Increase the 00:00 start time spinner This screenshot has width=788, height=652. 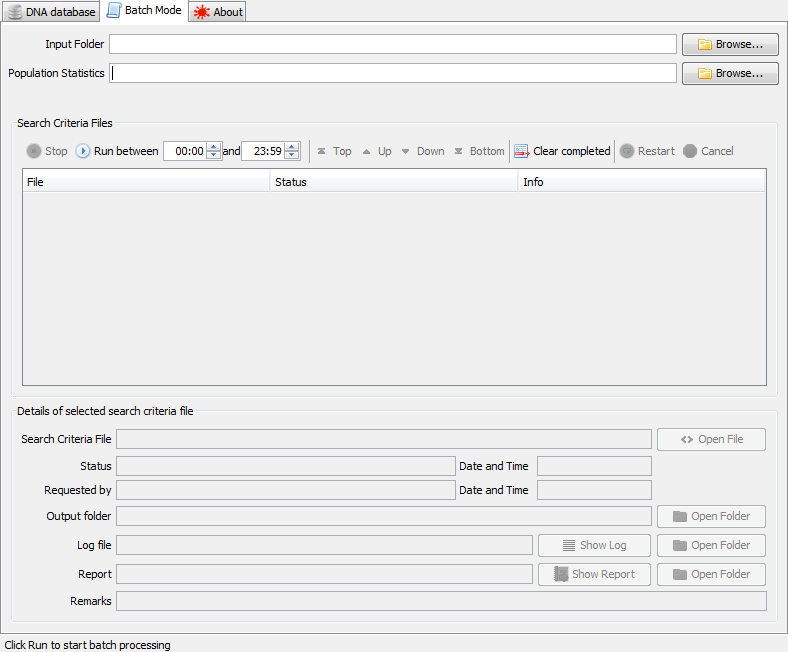213,147
